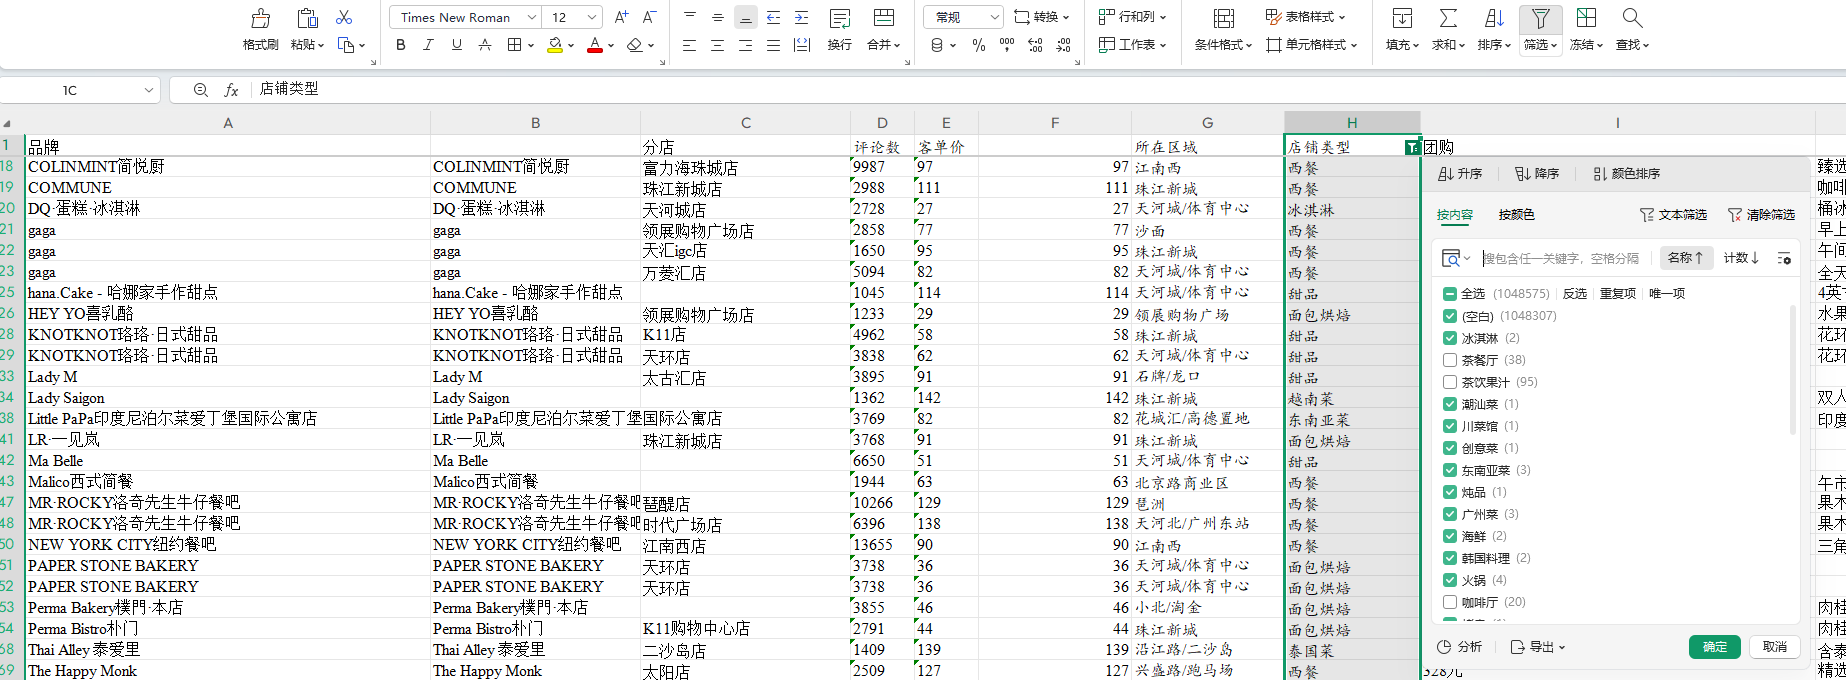Click the Sum (求和) sigma icon
Viewport: 1846px width, 680px height.
(x=1448, y=18)
